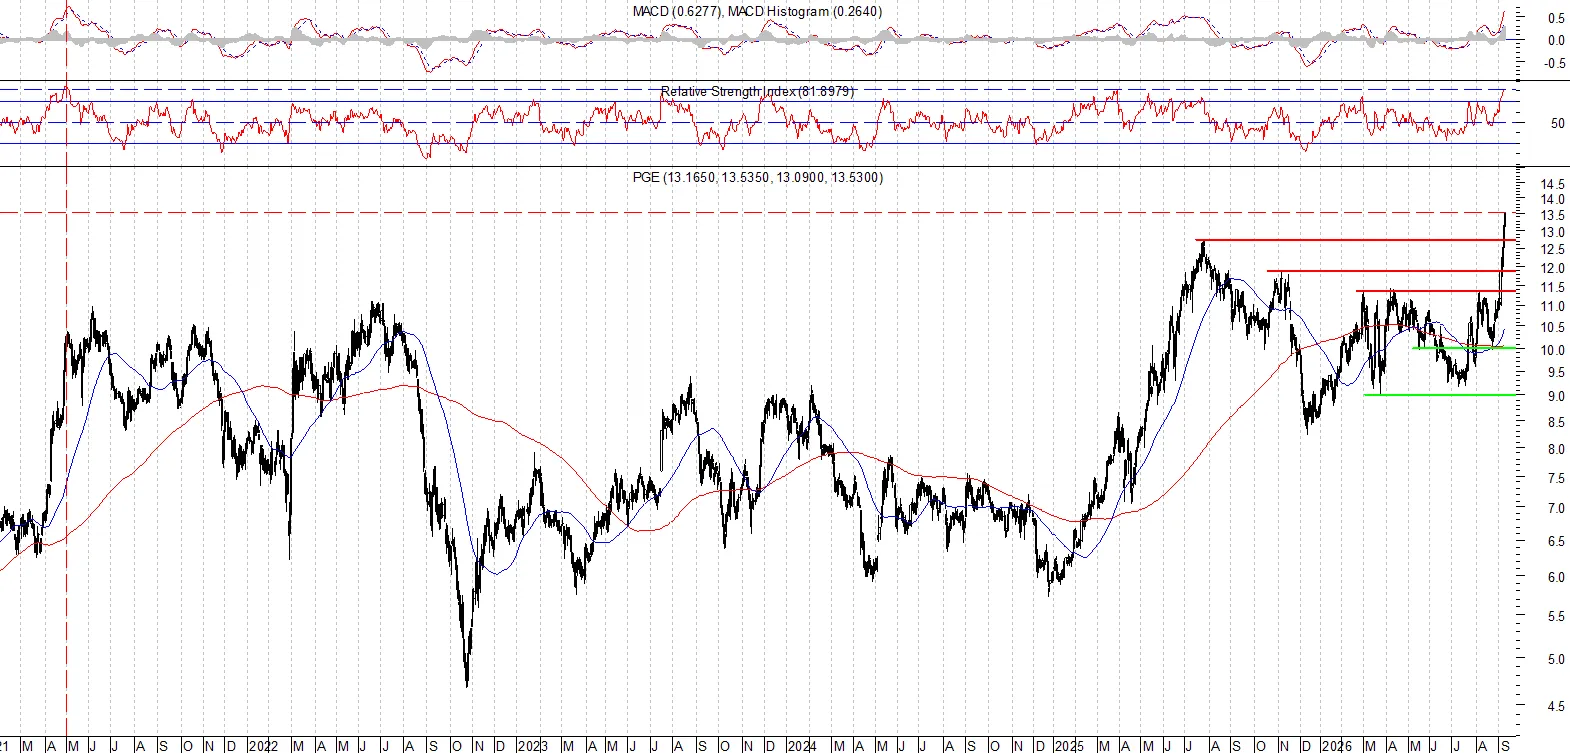The image size is (1570, 753).
Task: Click the 11.5 price axis label
Action: click(x=1553, y=288)
